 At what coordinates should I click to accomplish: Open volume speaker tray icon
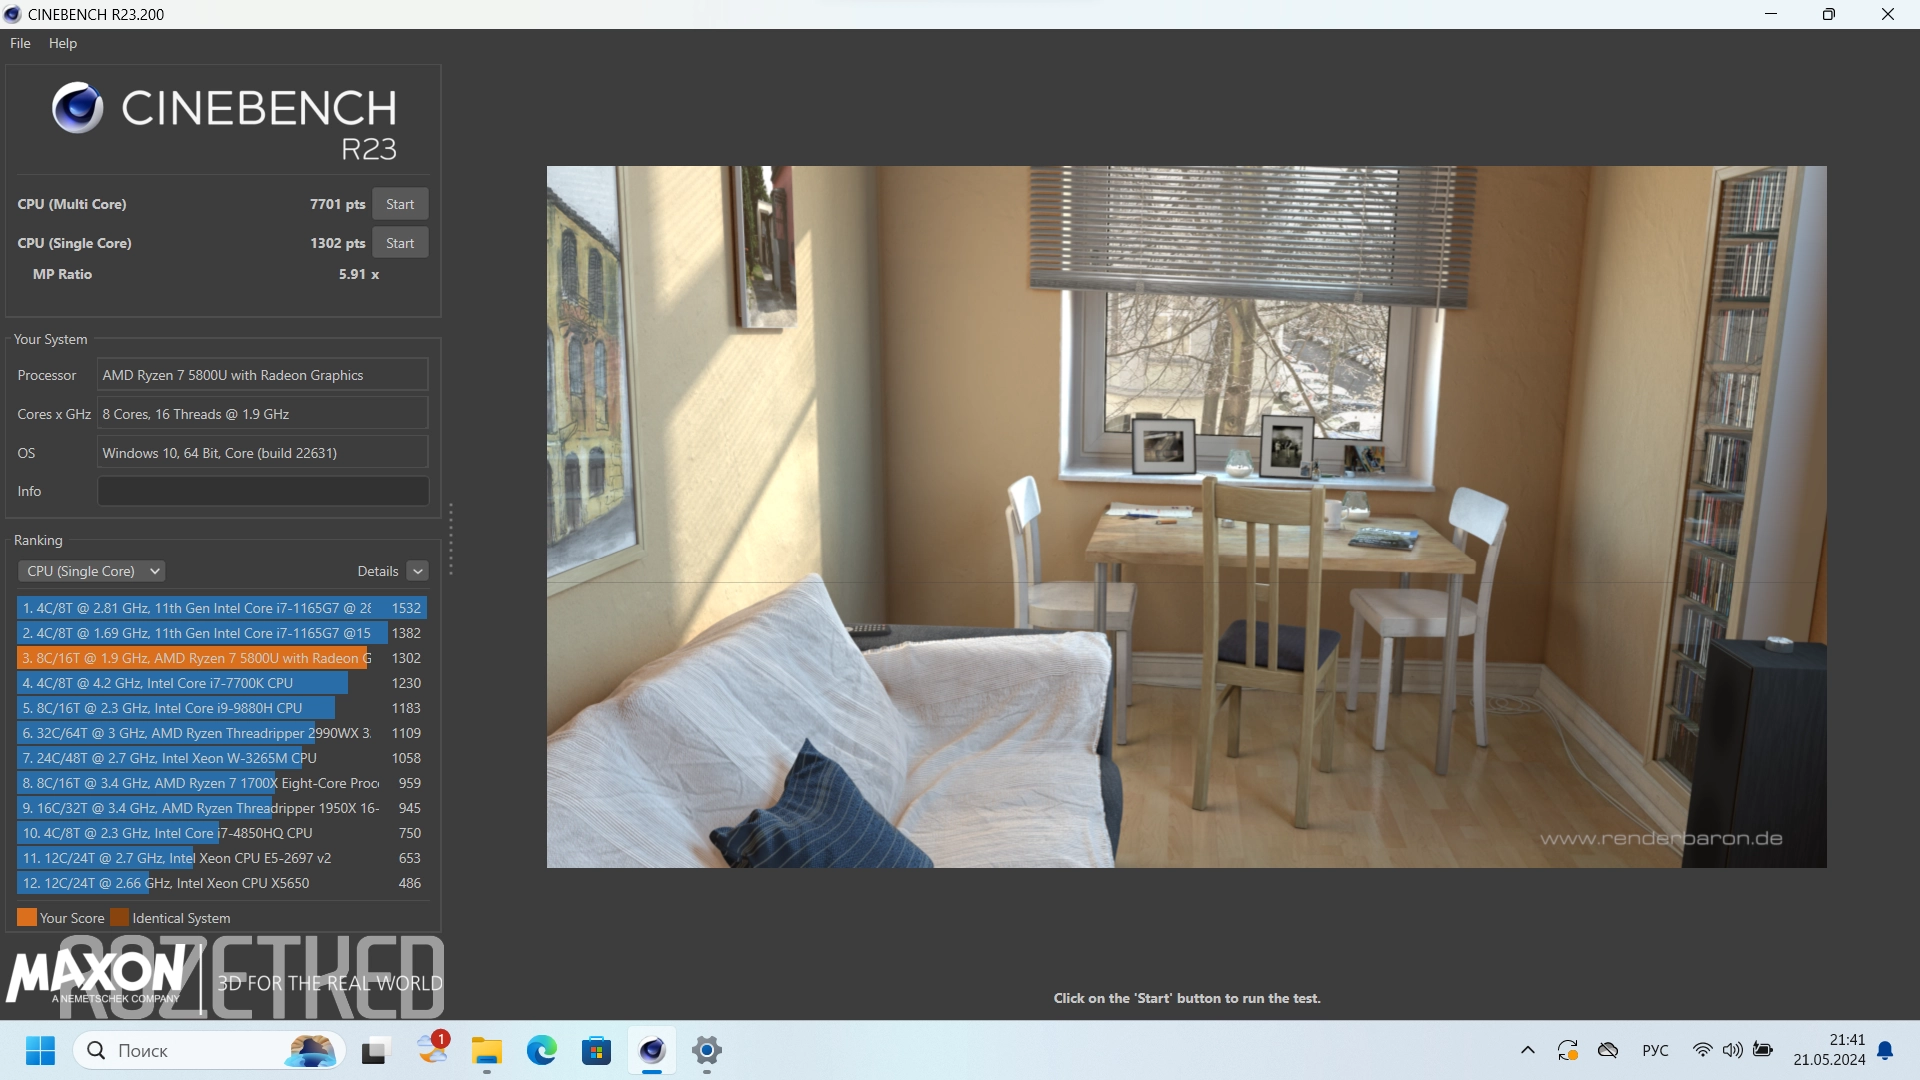(1733, 1050)
